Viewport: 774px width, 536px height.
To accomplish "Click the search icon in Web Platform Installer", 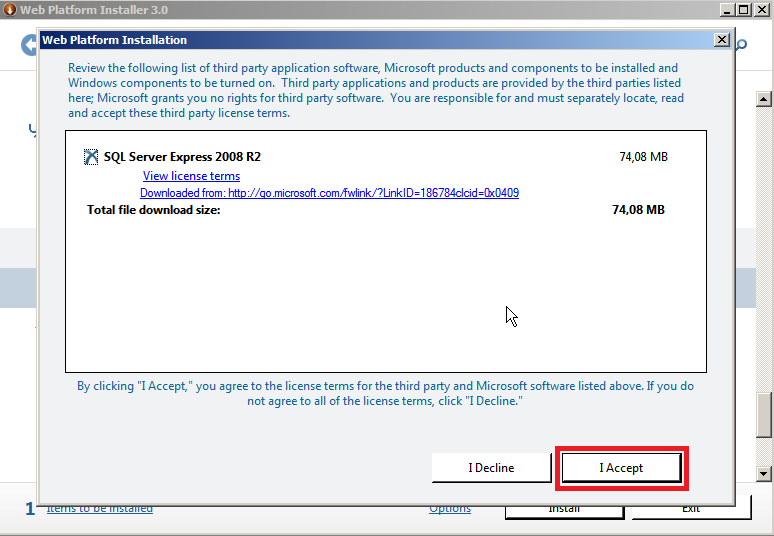I will (741, 45).
